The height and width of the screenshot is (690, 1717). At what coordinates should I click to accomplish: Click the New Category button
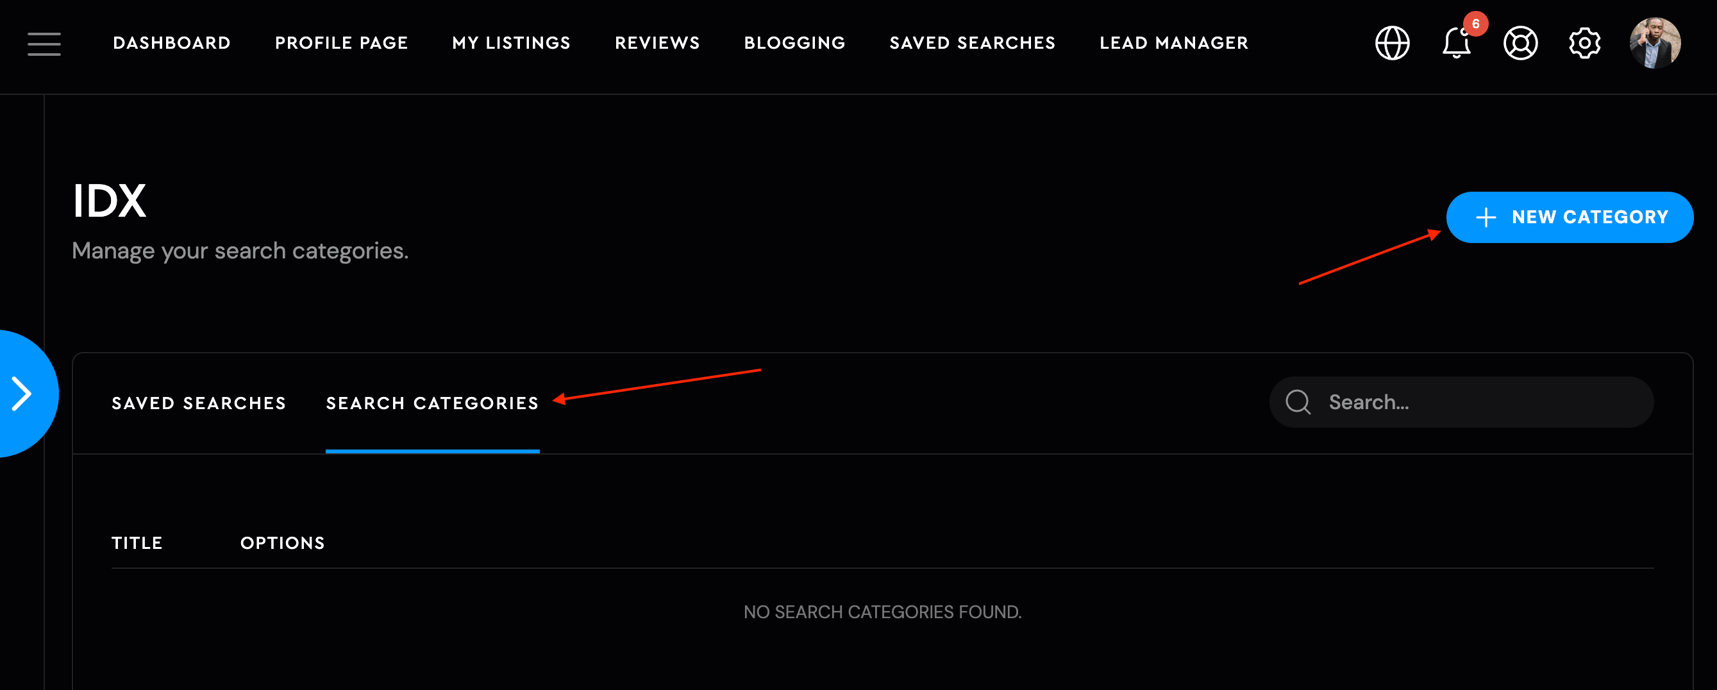click(1569, 217)
